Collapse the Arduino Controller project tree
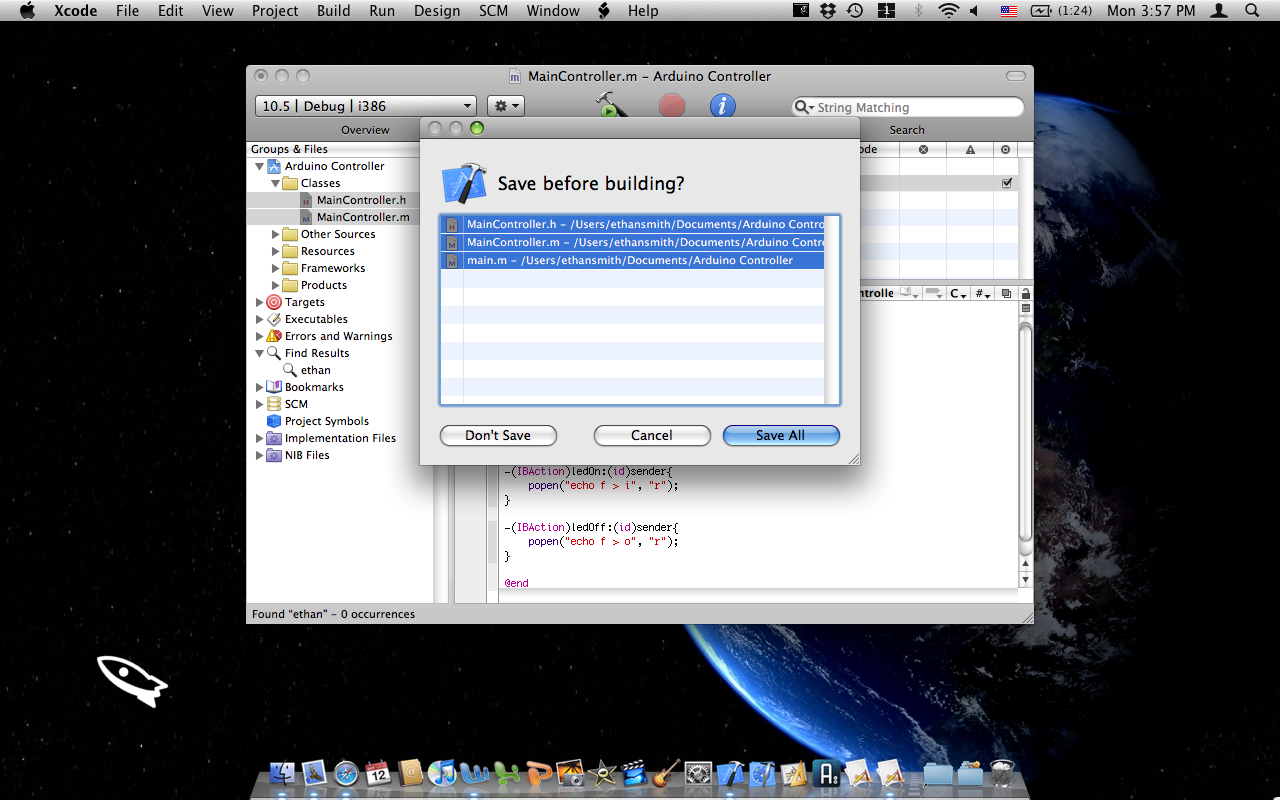This screenshot has width=1280, height=800. click(260, 166)
